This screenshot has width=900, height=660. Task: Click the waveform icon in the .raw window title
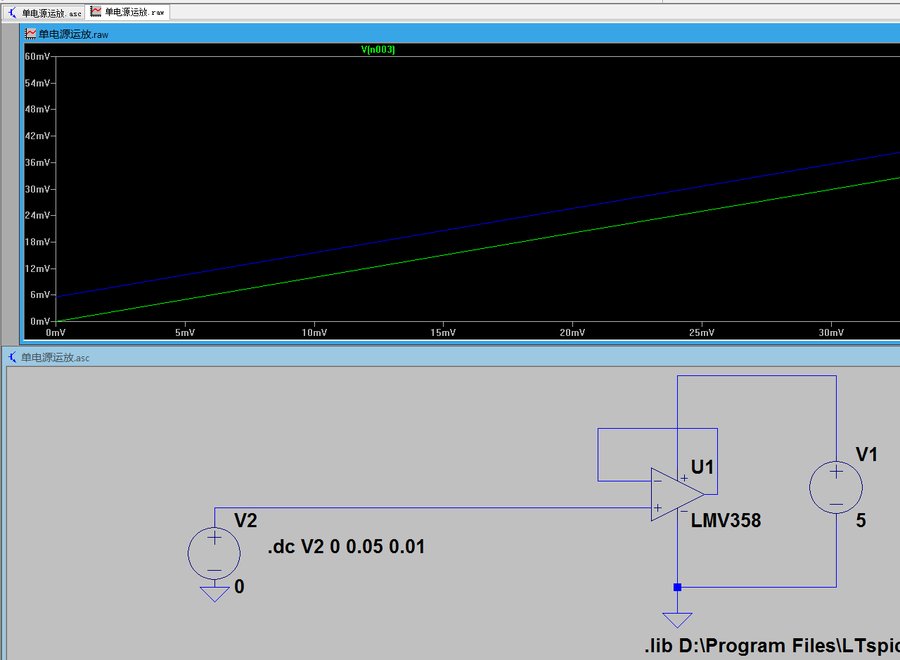[x=31, y=34]
